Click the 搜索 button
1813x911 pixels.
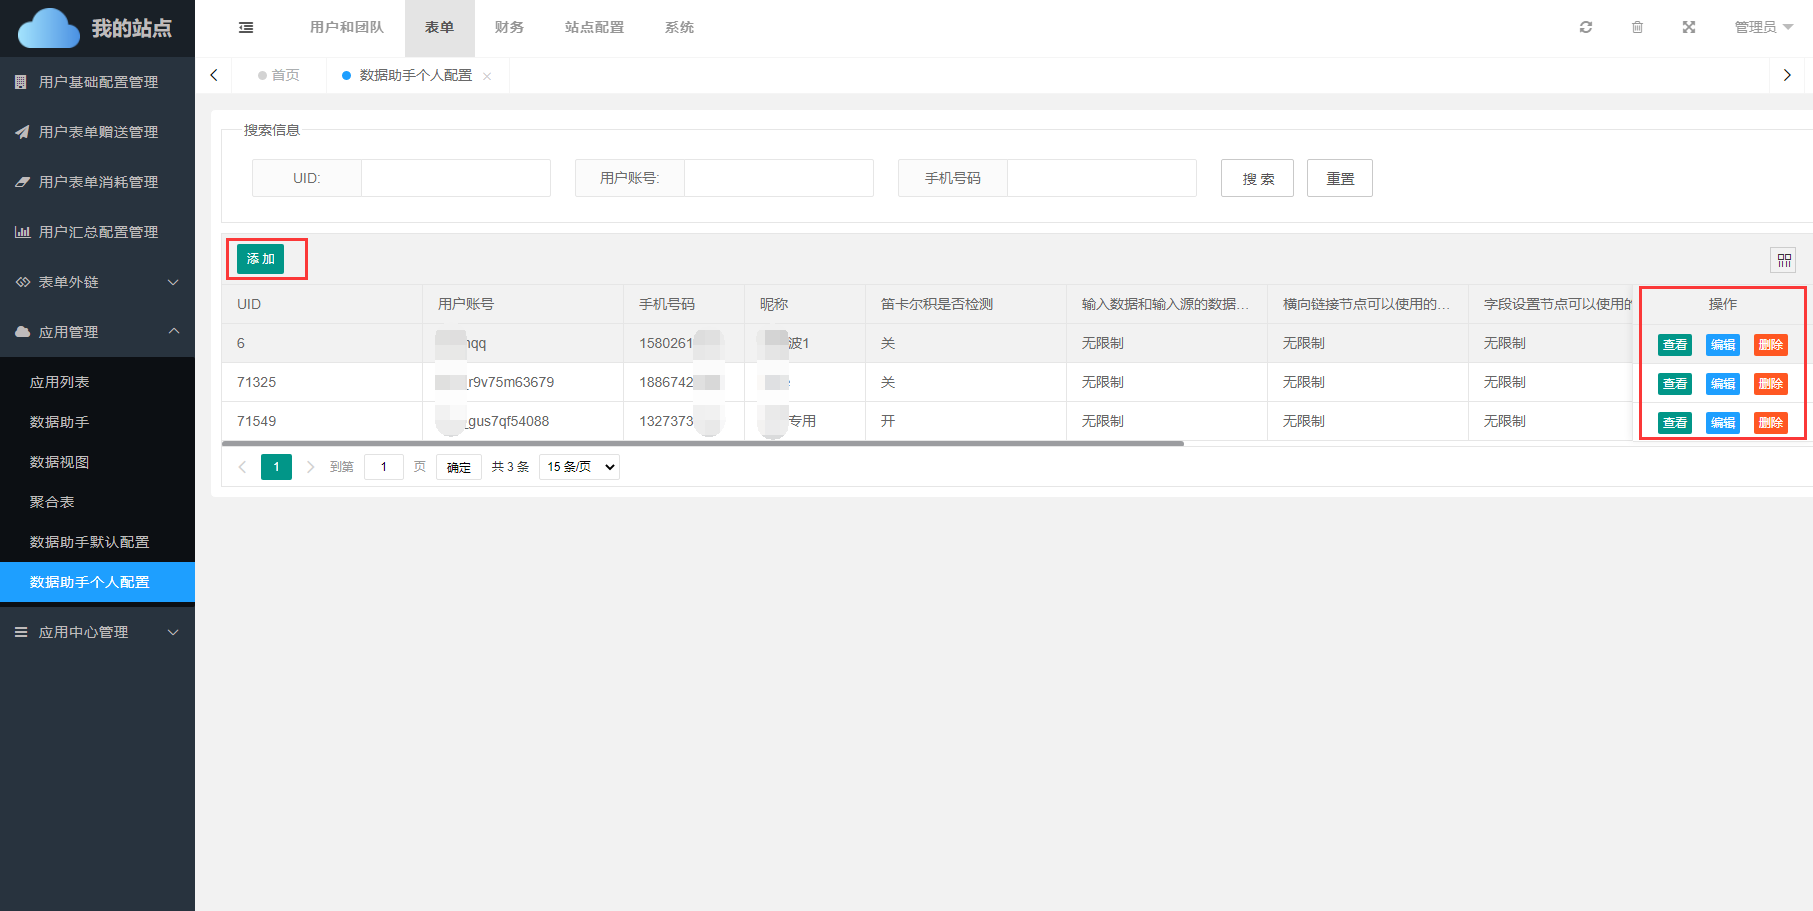[x=1257, y=179]
